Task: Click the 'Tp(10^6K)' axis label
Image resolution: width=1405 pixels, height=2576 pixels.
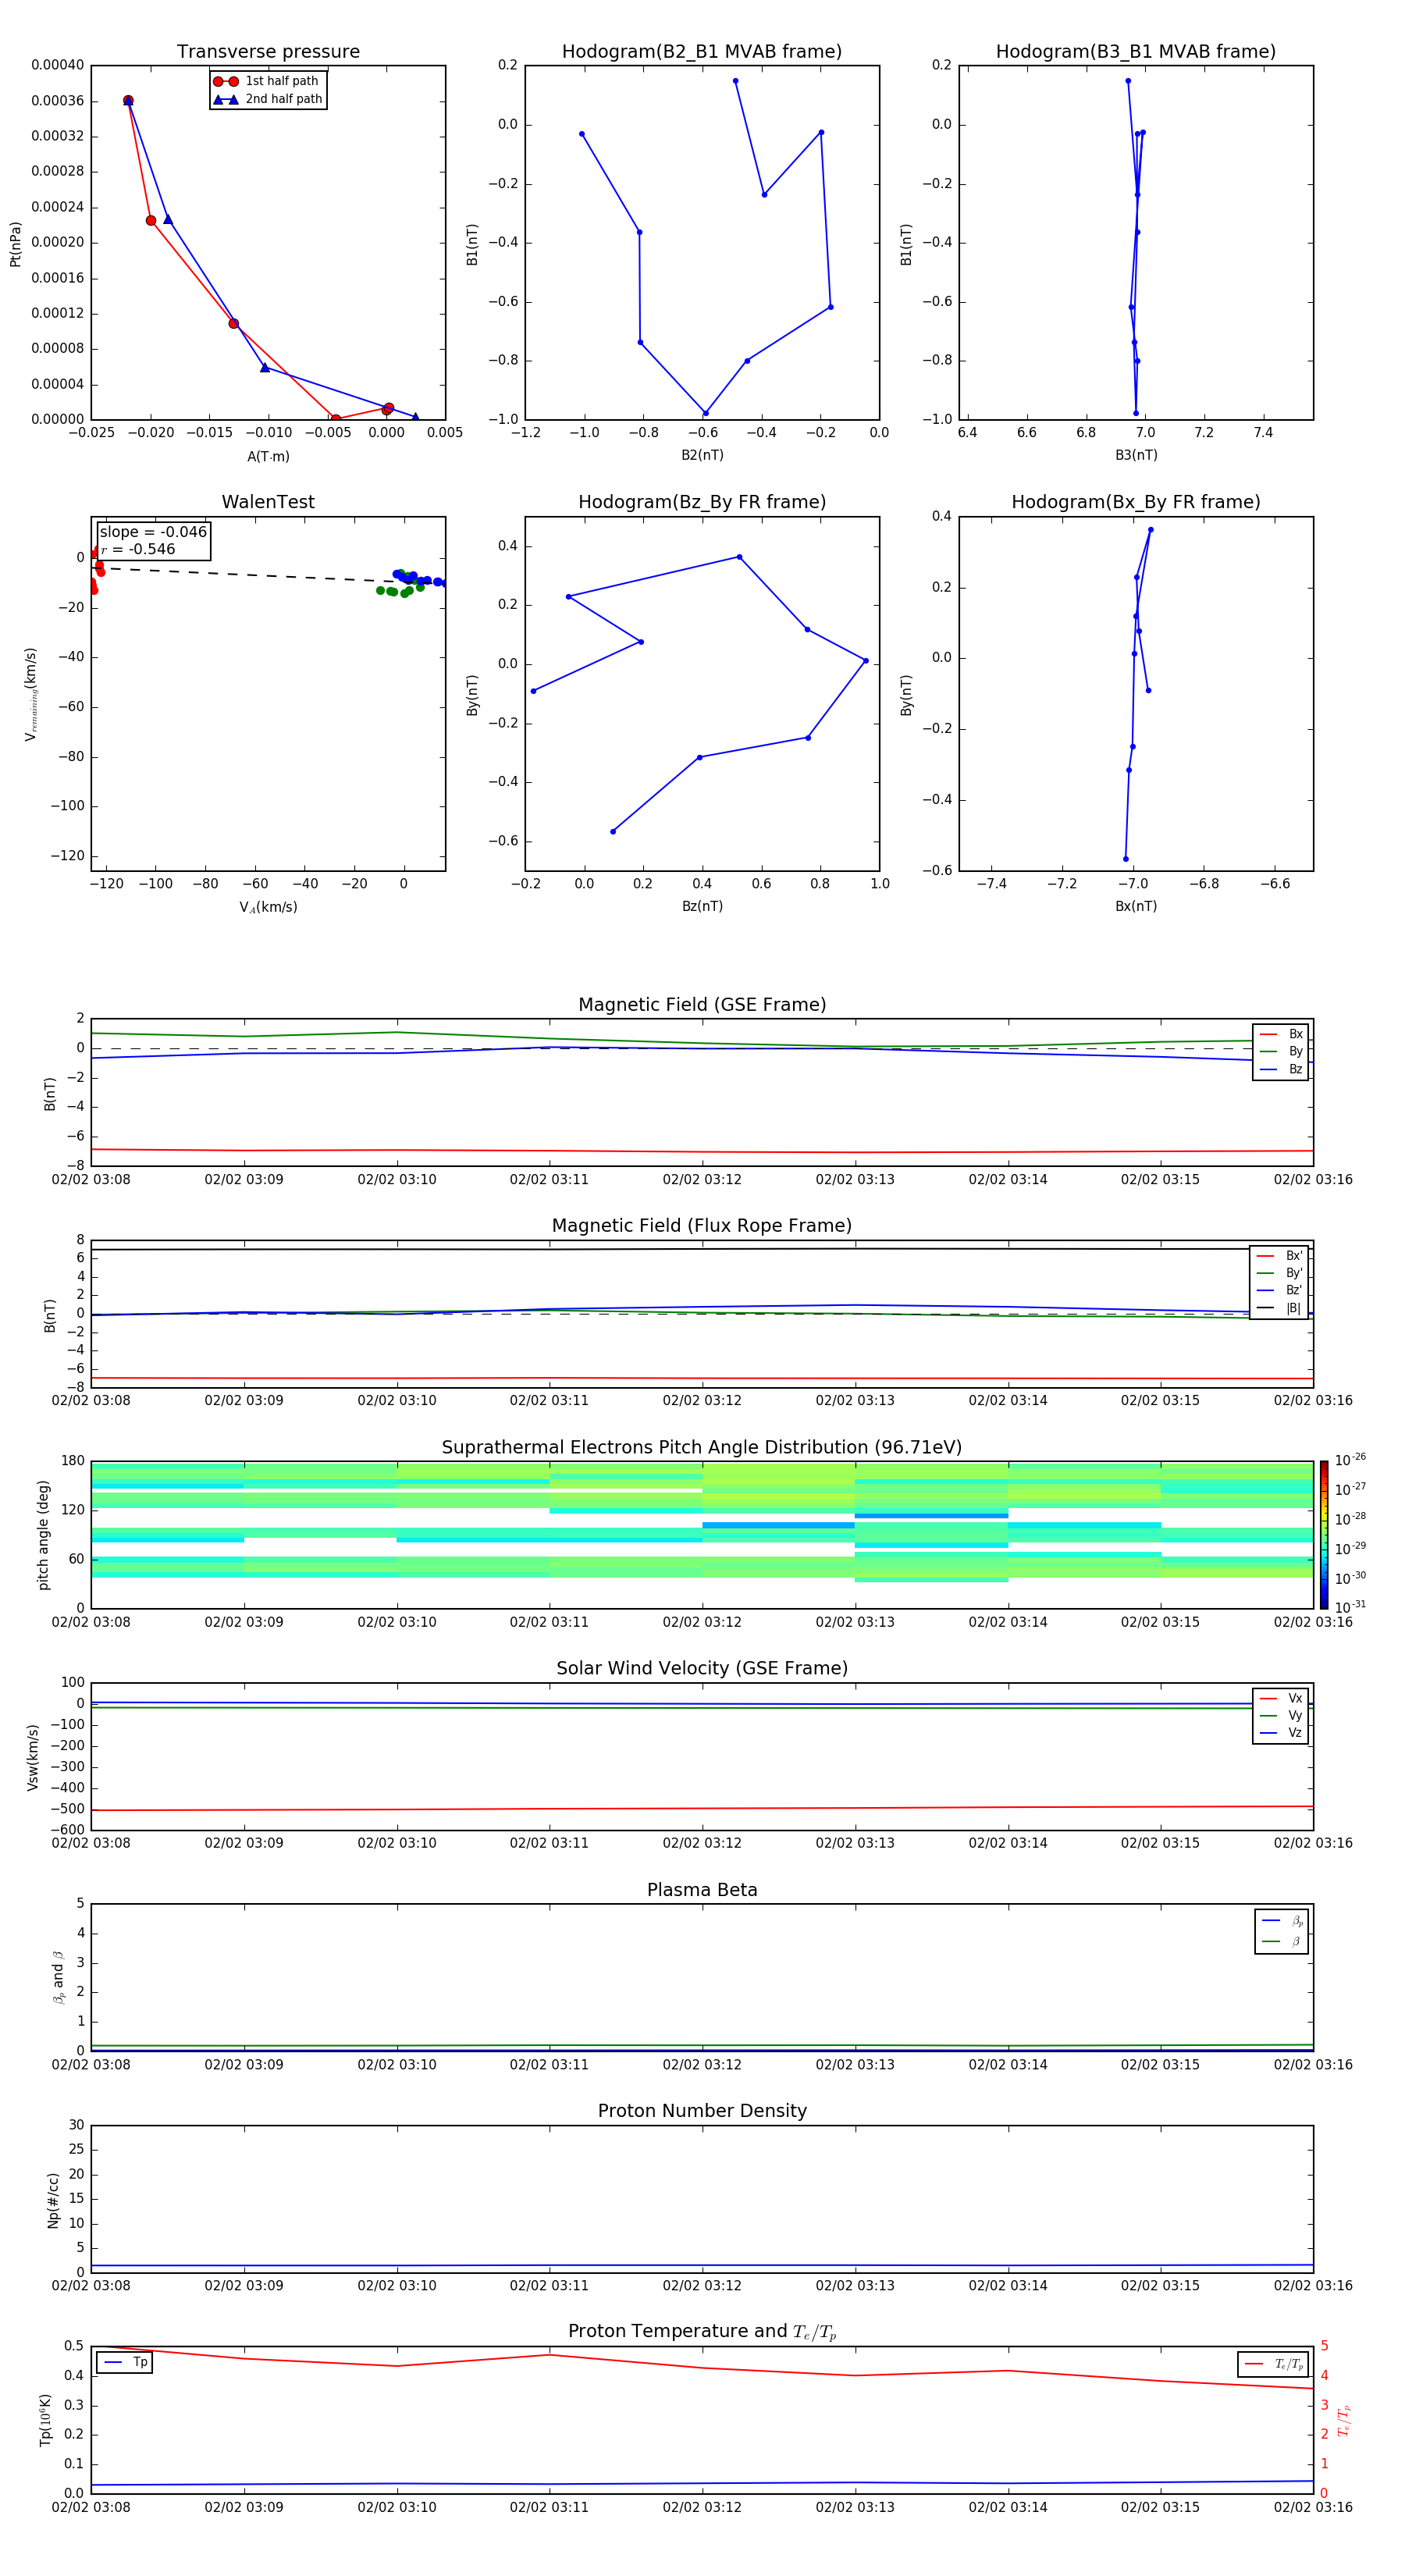Action: pos(46,2421)
